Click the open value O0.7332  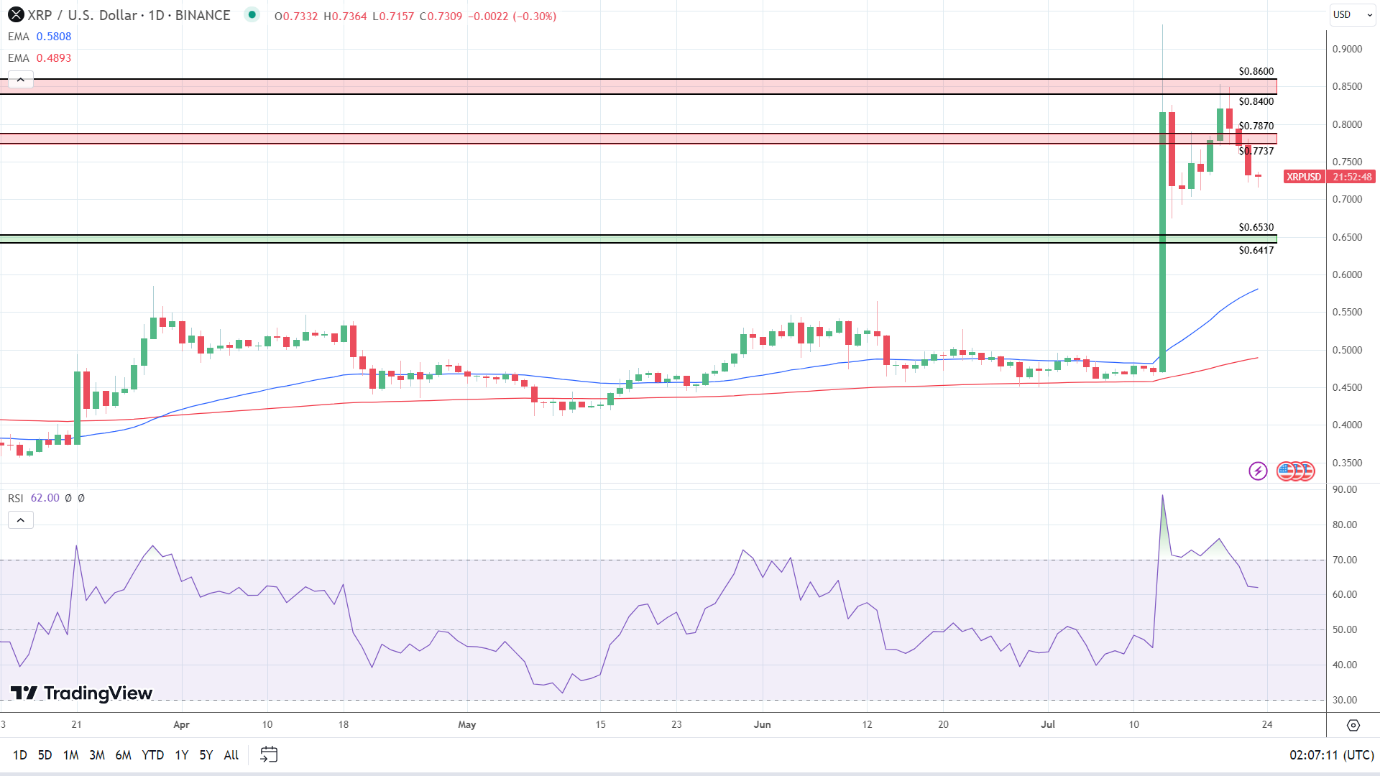pos(298,16)
